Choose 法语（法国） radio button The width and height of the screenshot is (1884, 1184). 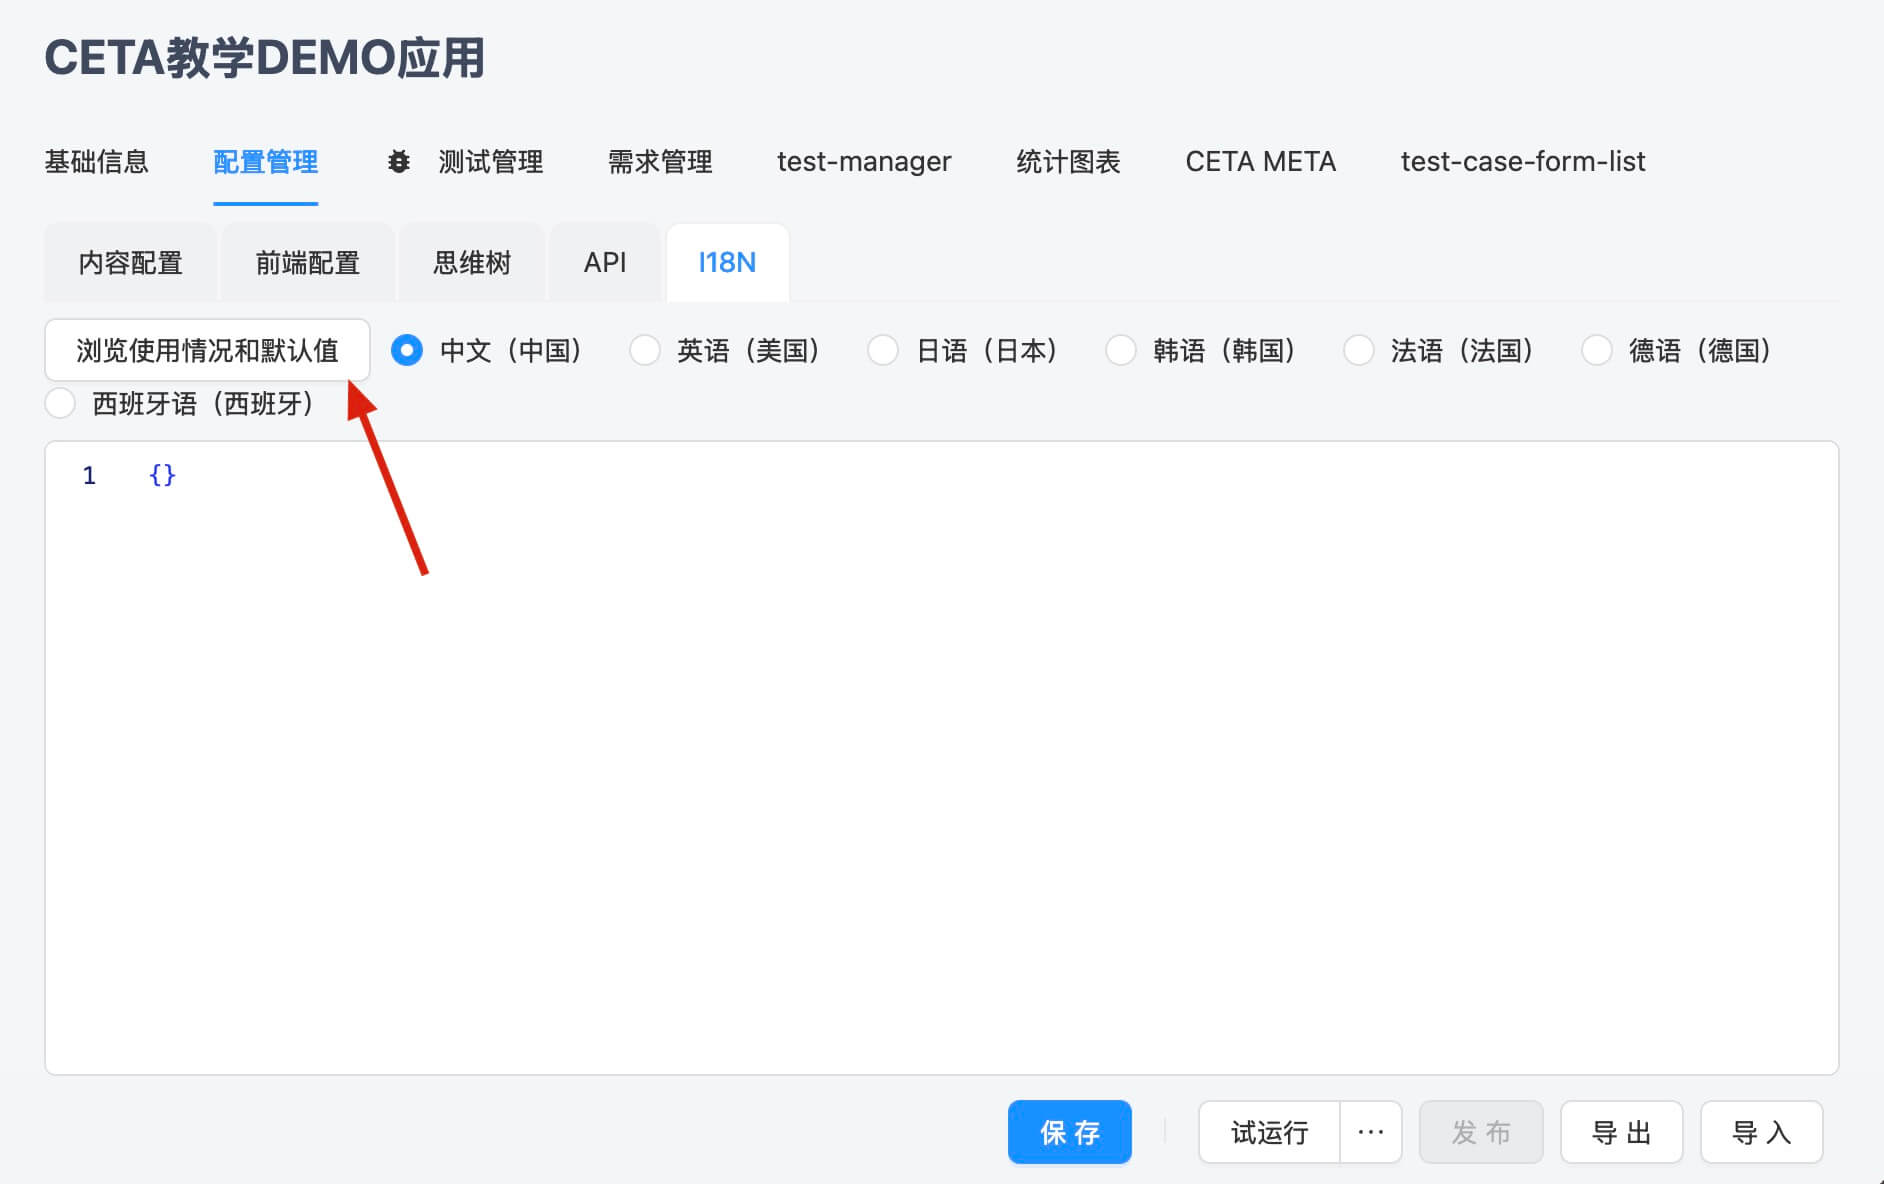[1359, 350]
